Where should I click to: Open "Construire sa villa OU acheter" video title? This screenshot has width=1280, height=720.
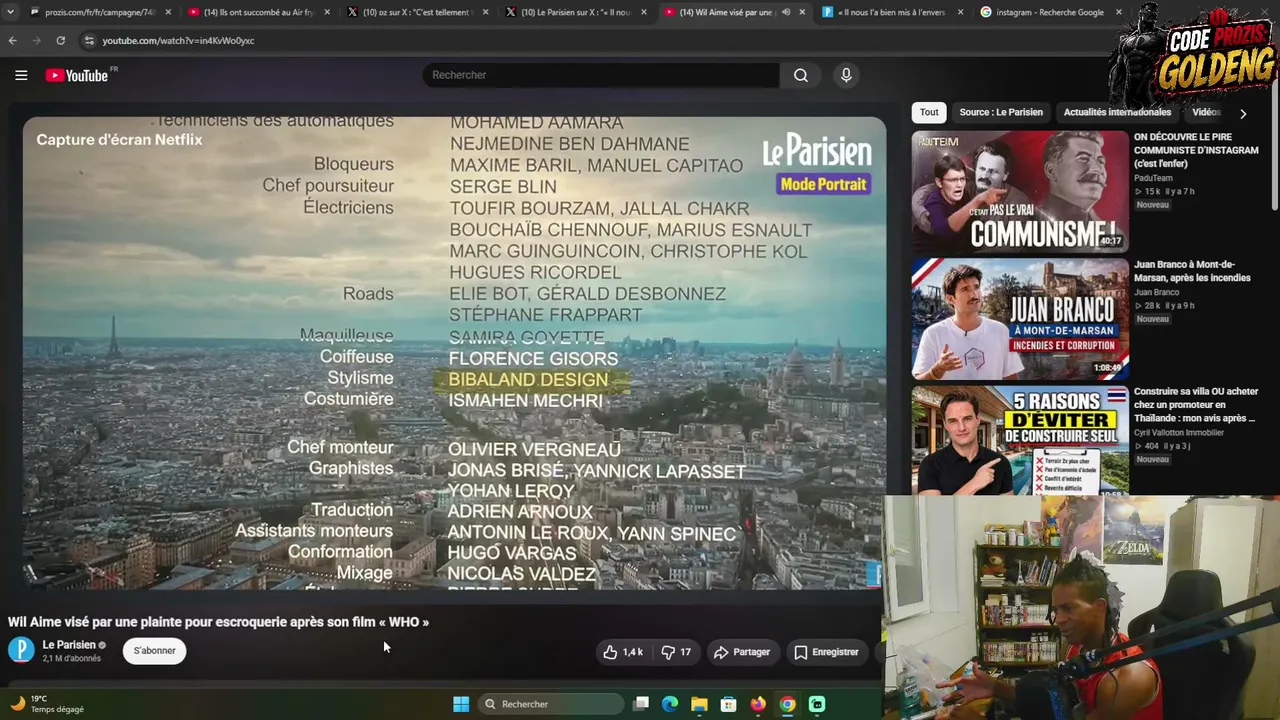1196,405
